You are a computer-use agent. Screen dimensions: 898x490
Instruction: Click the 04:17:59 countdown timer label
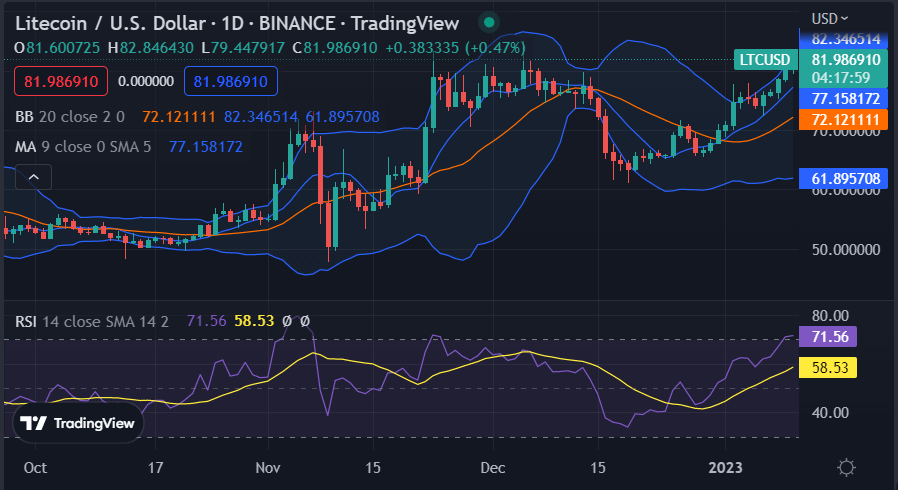tap(841, 78)
